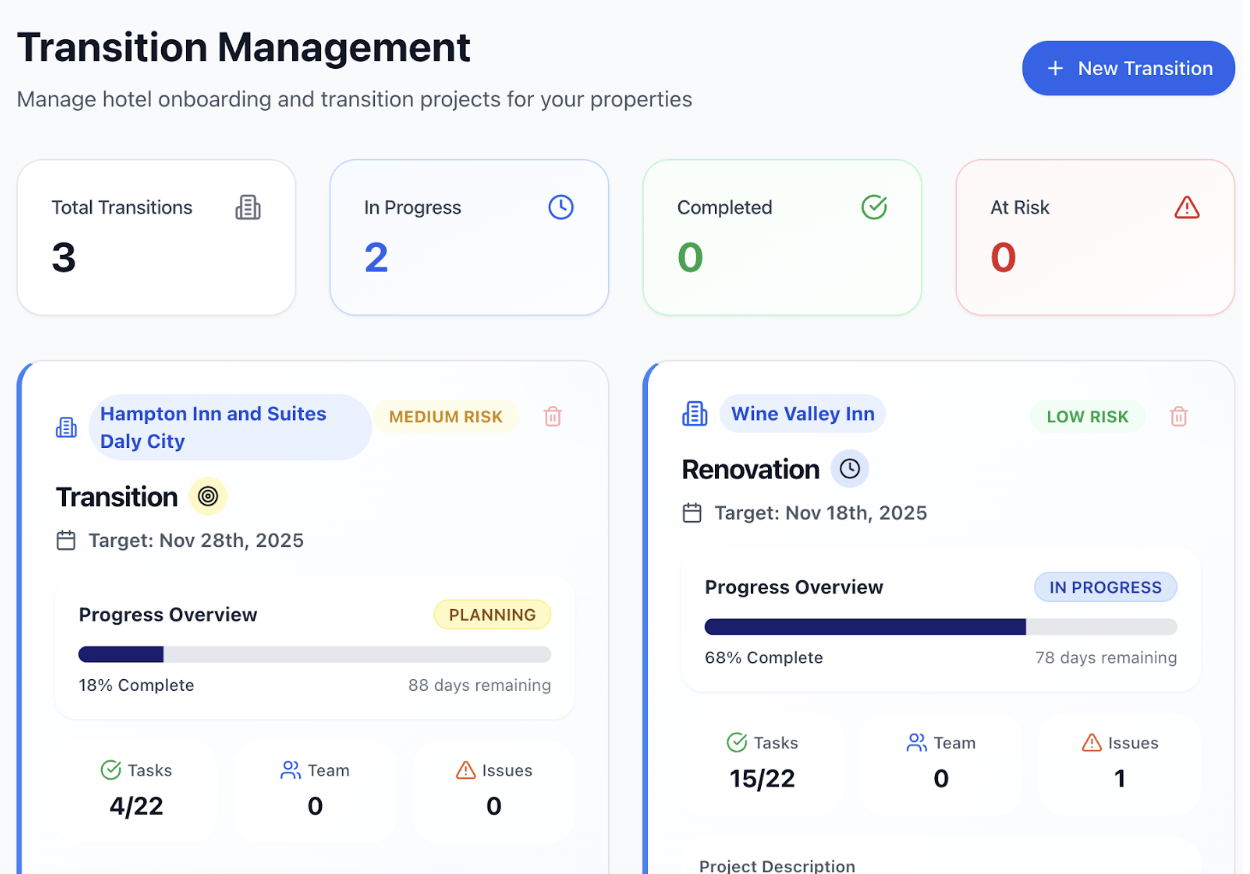Click the New Transition button

[1128, 68]
